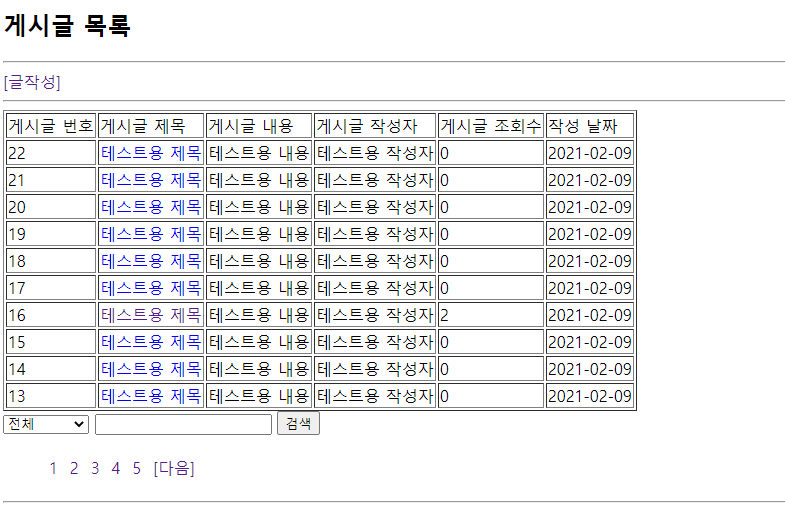The image size is (785, 505).
Task: Click the 게시글 목록 page heading
Action: [67, 25]
